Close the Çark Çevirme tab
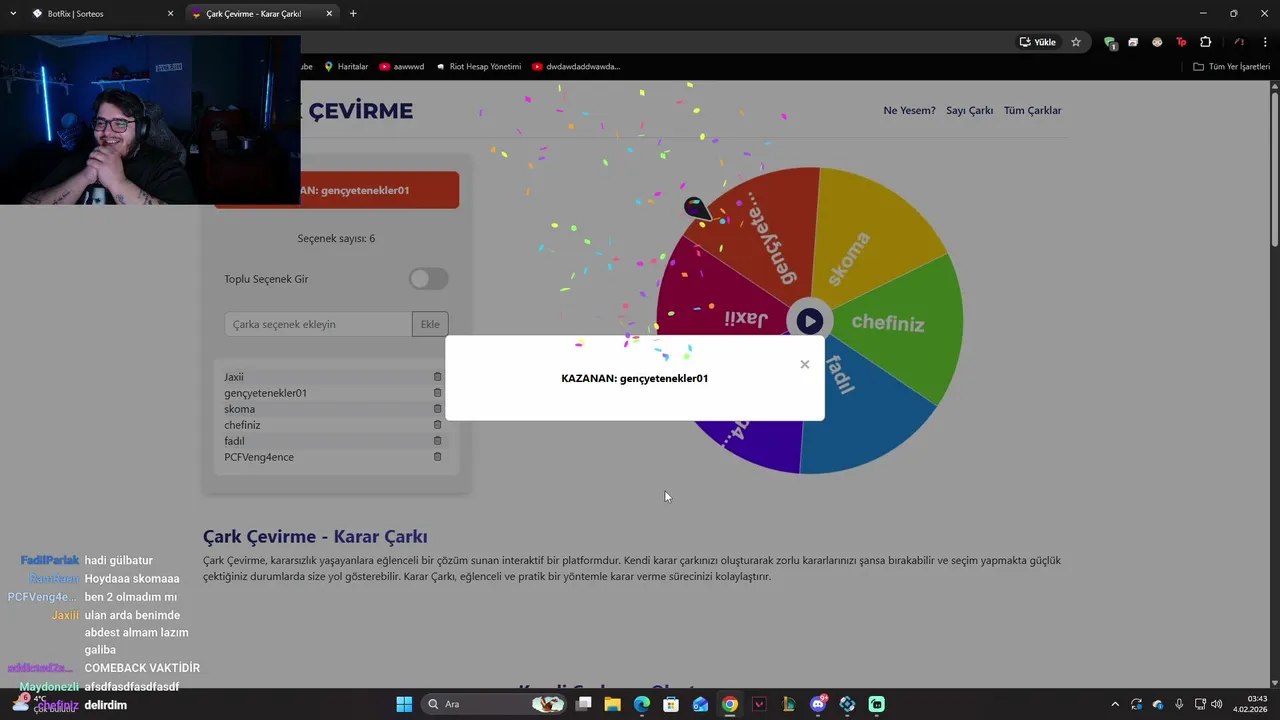Image resolution: width=1280 pixels, height=720 pixels. point(329,14)
